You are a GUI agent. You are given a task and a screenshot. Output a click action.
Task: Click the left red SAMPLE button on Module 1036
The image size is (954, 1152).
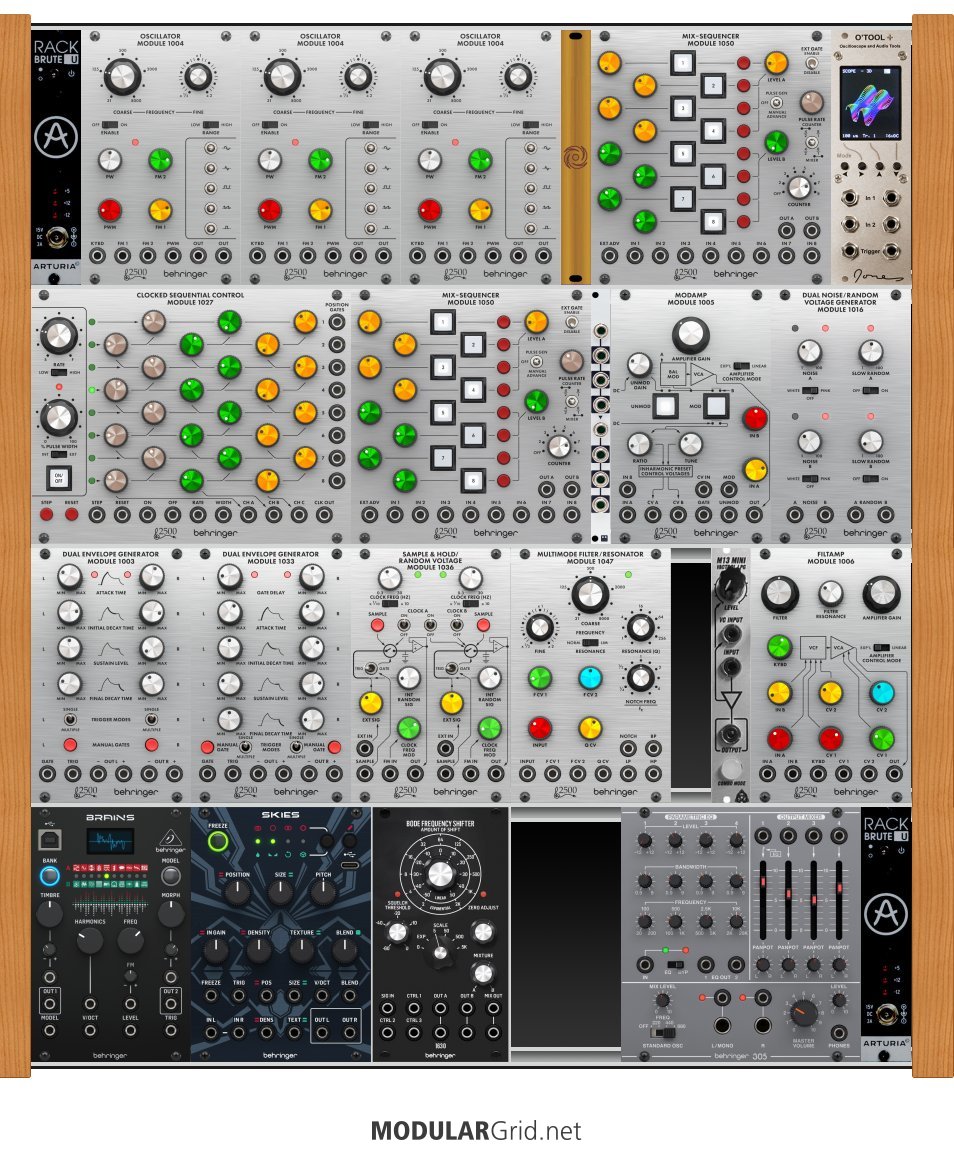(x=377, y=625)
